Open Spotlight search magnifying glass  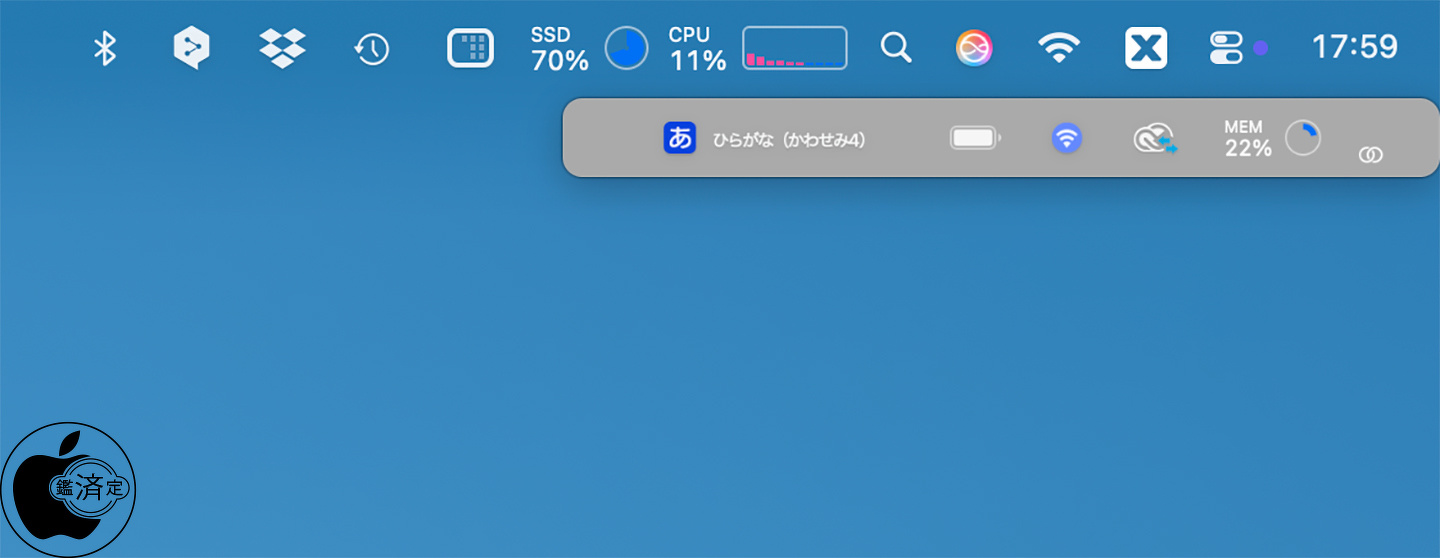coord(896,48)
